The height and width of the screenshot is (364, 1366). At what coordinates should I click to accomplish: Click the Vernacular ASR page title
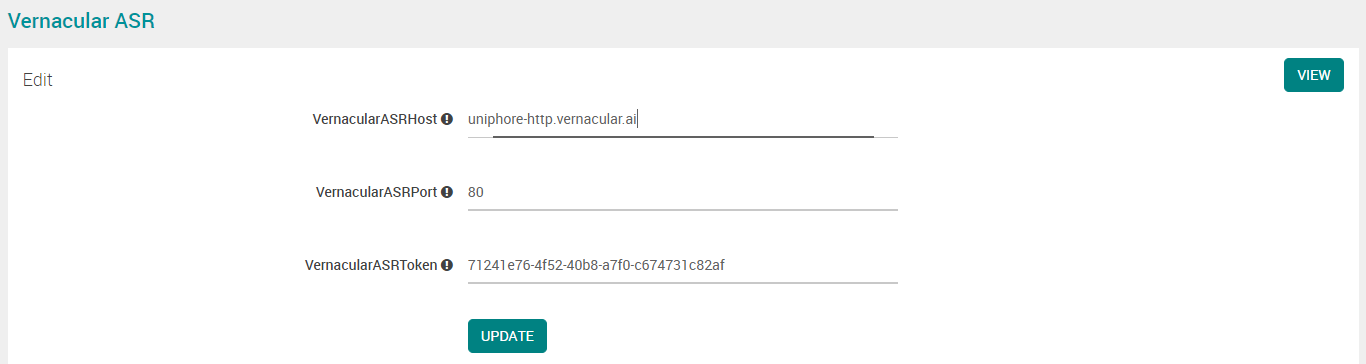point(81,20)
